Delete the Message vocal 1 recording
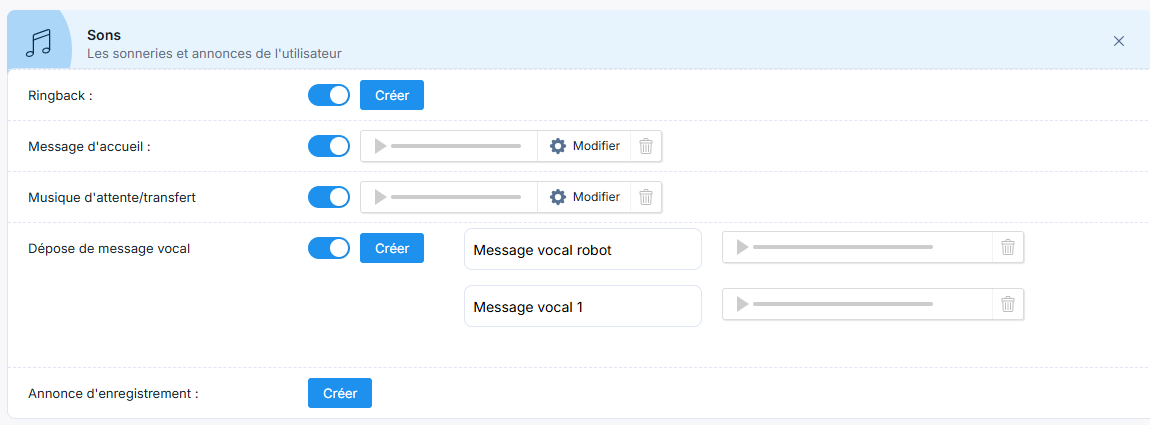 1008,304
